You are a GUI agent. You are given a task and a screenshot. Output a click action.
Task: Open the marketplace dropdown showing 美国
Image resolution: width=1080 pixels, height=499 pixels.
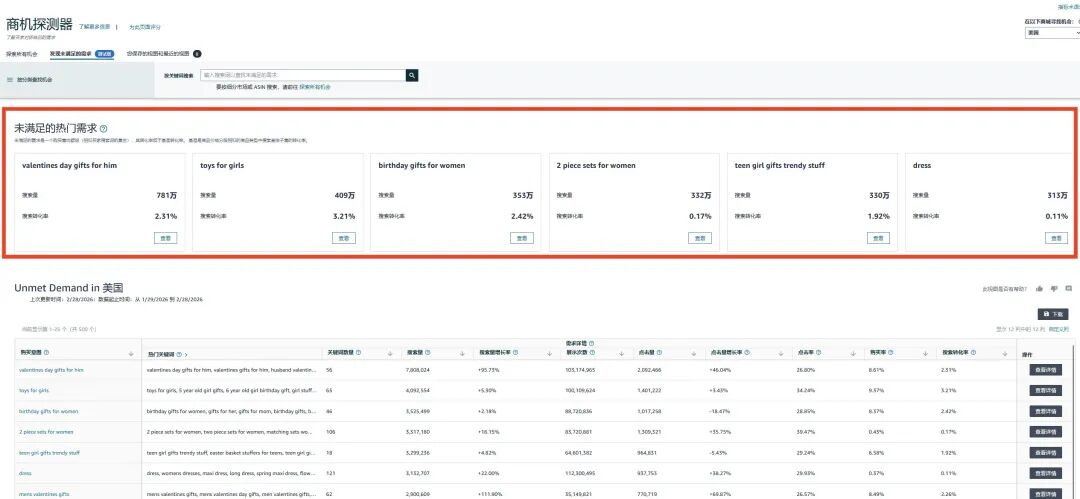pos(1051,33)
